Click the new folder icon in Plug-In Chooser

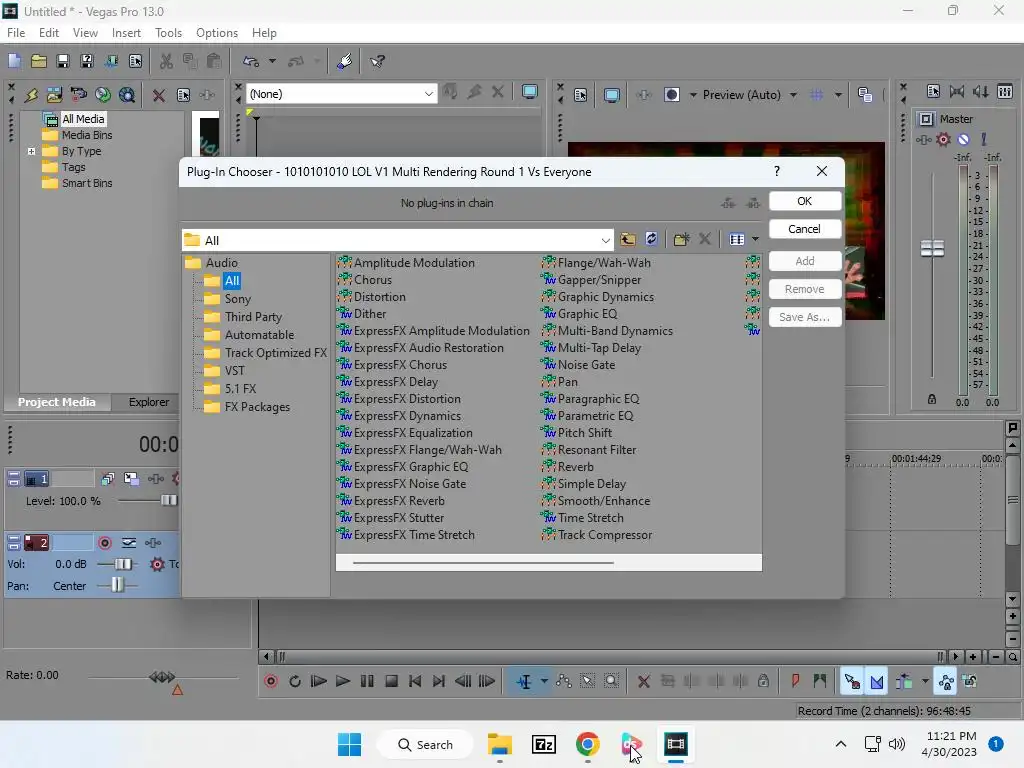coord(681,239)
